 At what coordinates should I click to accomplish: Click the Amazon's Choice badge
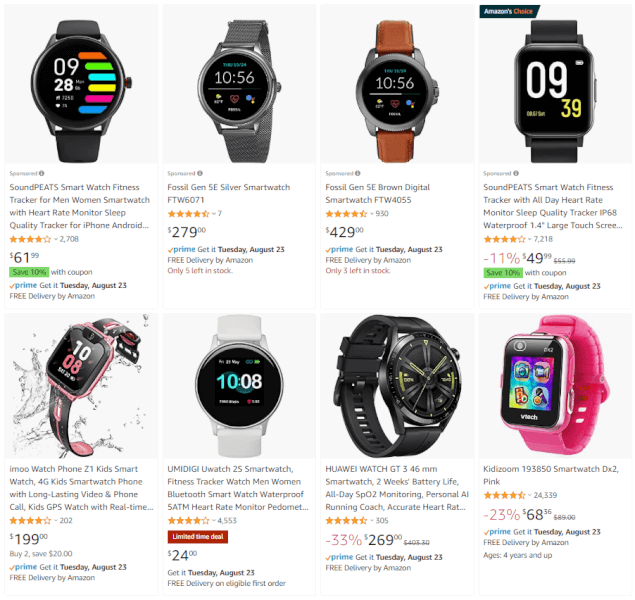[509, 11]
